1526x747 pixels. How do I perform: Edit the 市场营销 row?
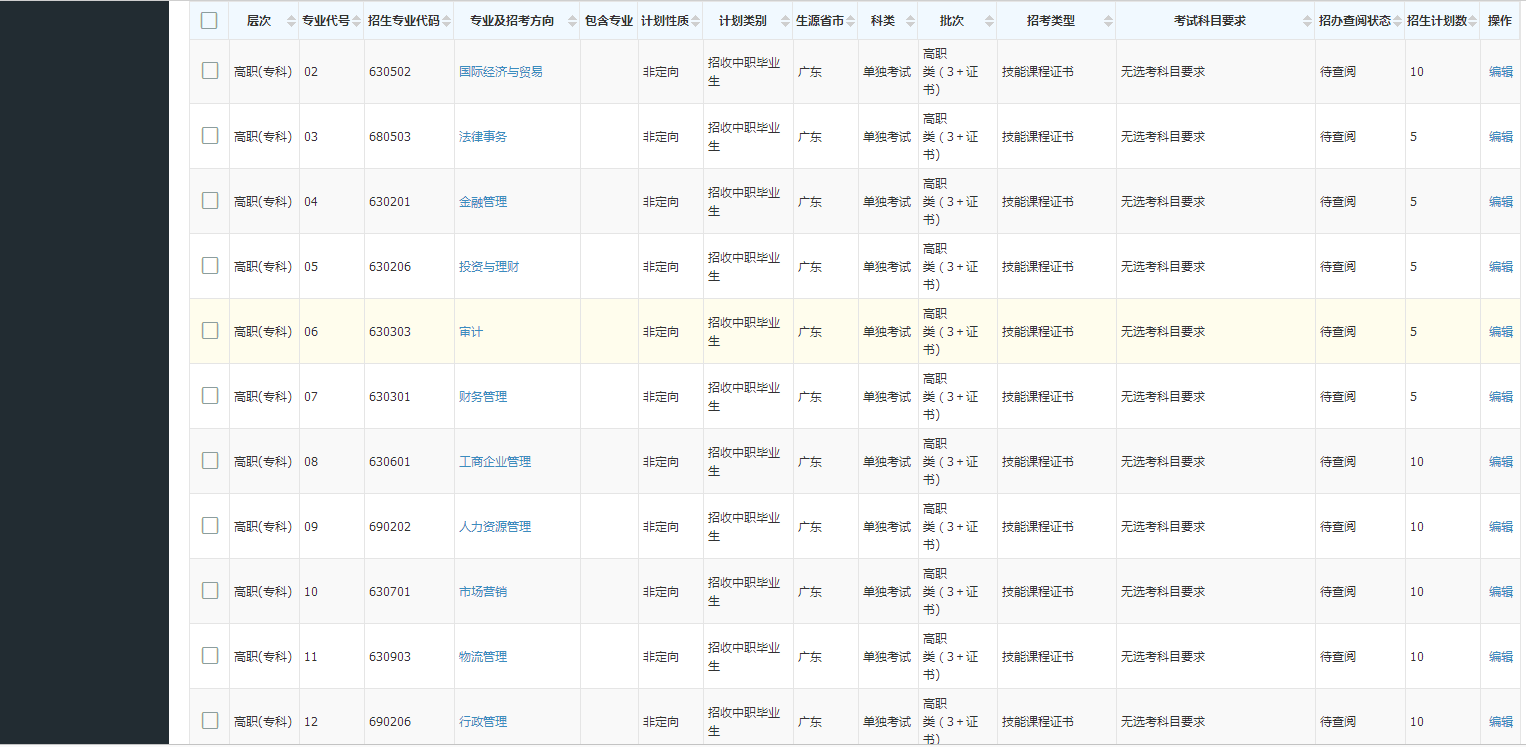click(x=1501, y=592)
